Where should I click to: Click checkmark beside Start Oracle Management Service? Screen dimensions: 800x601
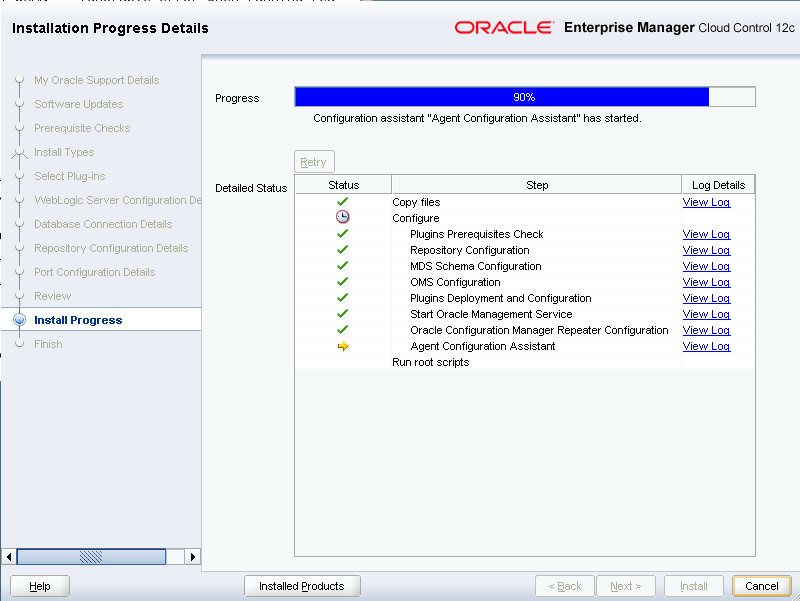coord(342,313)
